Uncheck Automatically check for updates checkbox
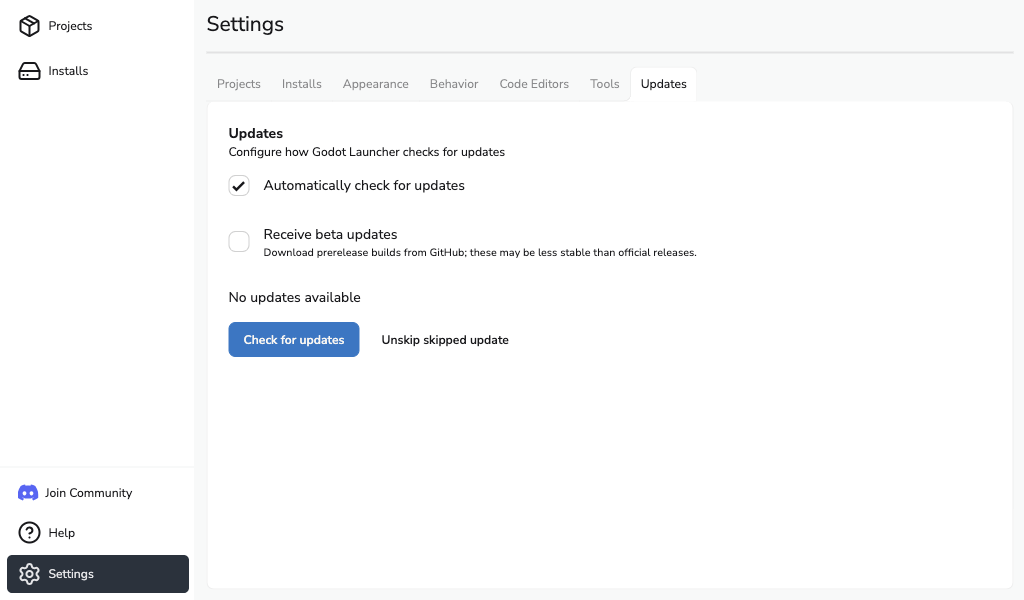The width and height of the screenshot is (1024, 600). 239,185
